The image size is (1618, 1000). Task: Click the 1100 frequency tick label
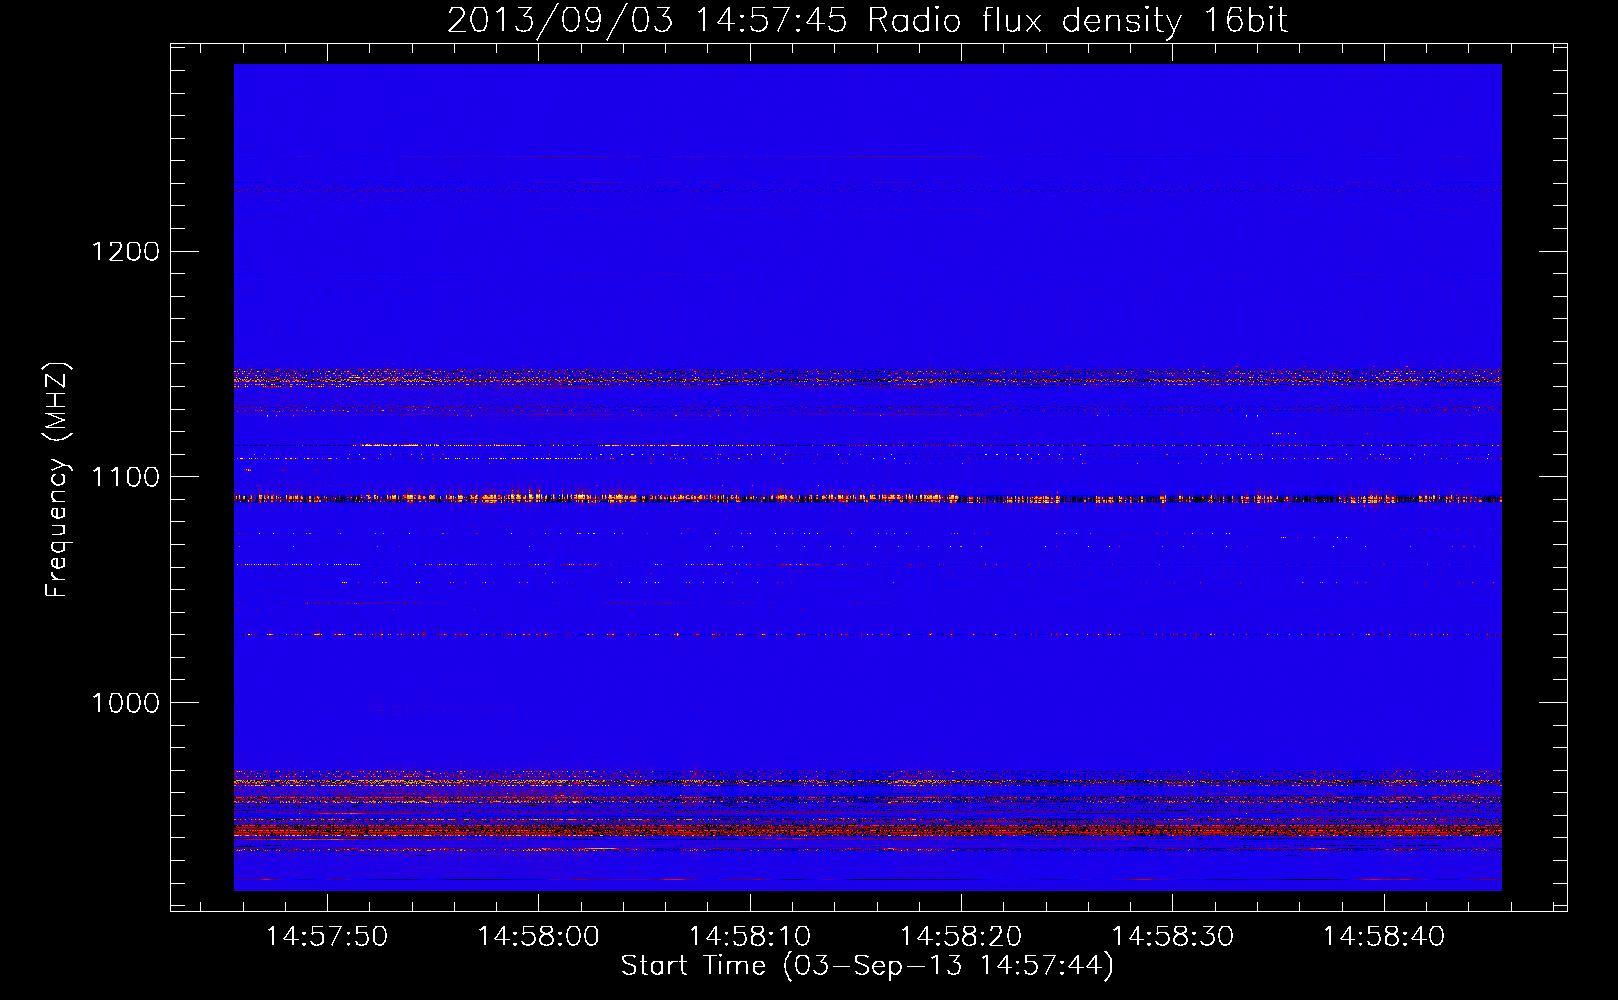tap(126, 477)
